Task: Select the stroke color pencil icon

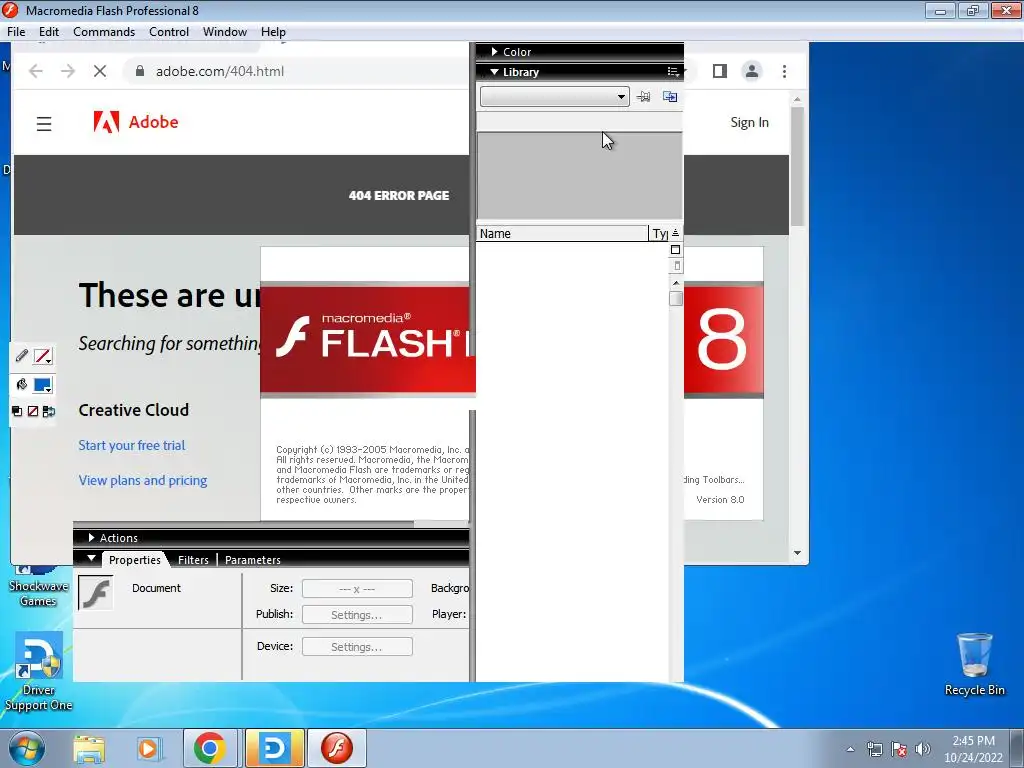Action: [22, 356]
